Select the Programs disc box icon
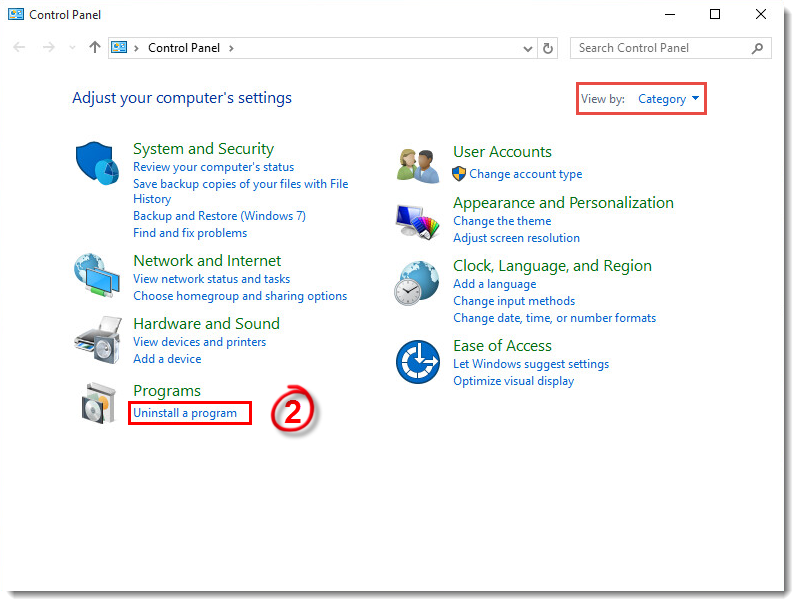The image size is (793, 600). (97, 404)
